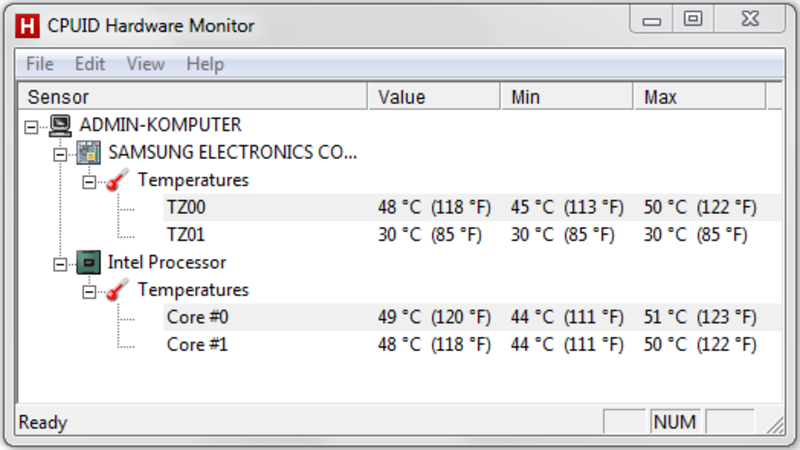Open the Help menu
800x450 pixels.
click(x=205, y=64)
